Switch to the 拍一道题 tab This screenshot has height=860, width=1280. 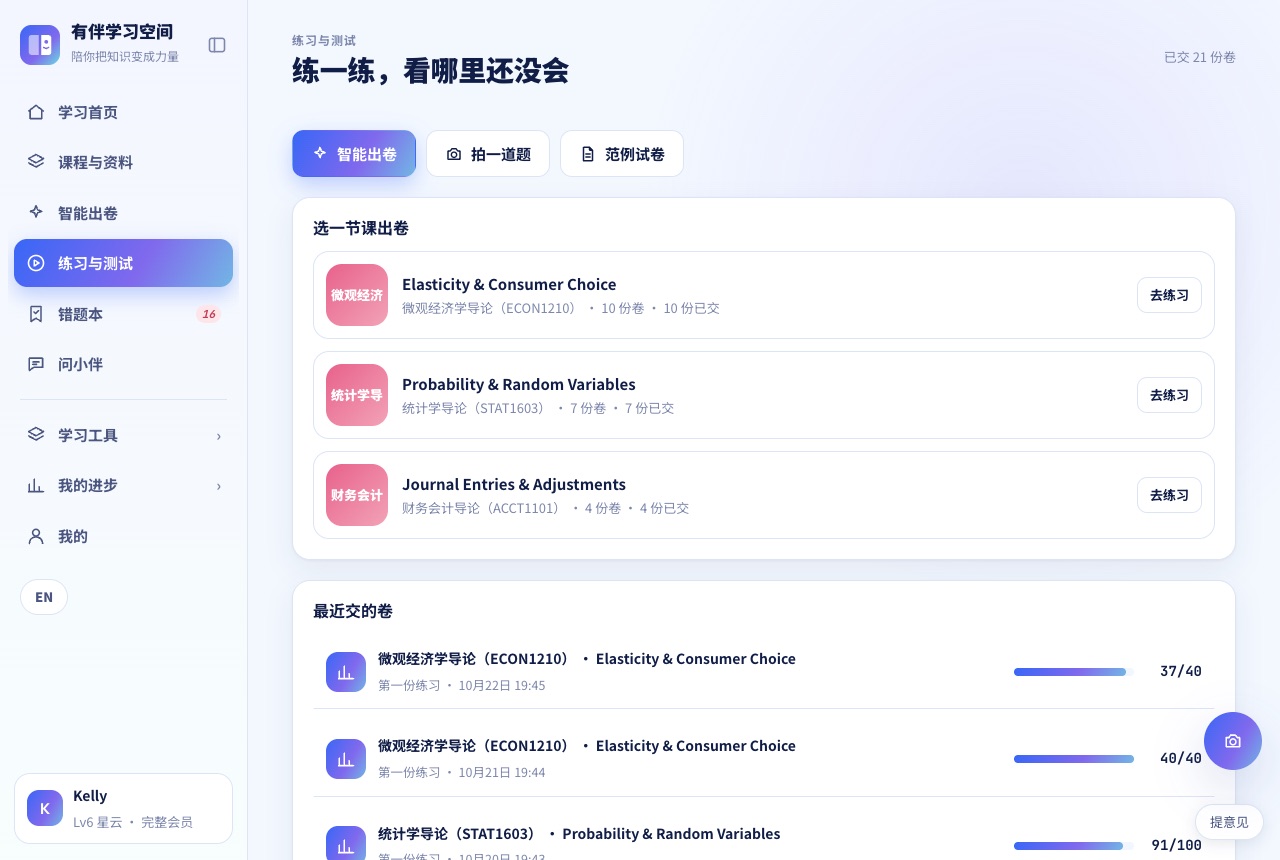[x=488, y=154]
